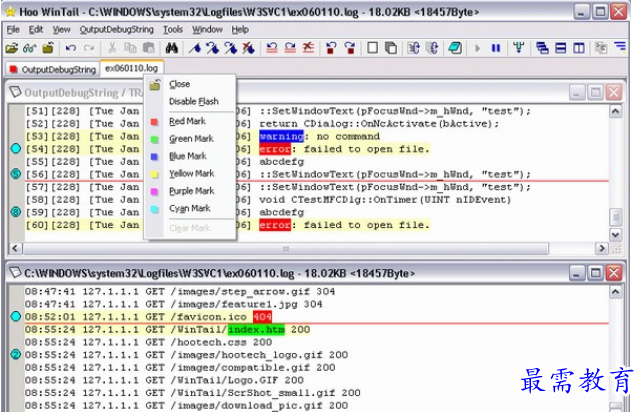Click the cyan mark beside favicon.ico line
Viewport: 642px width, 412px height.
tap(16, 316)
